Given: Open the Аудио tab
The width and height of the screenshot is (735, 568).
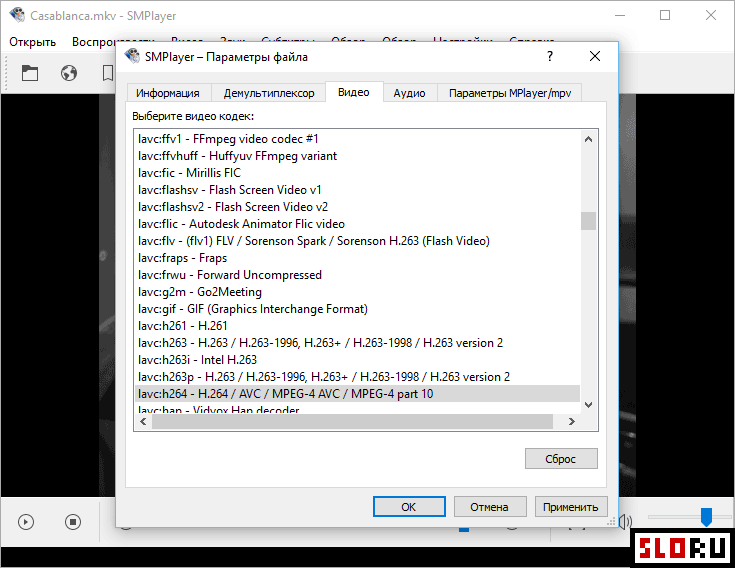Looking at the screenshot, I should click(409, 93).
